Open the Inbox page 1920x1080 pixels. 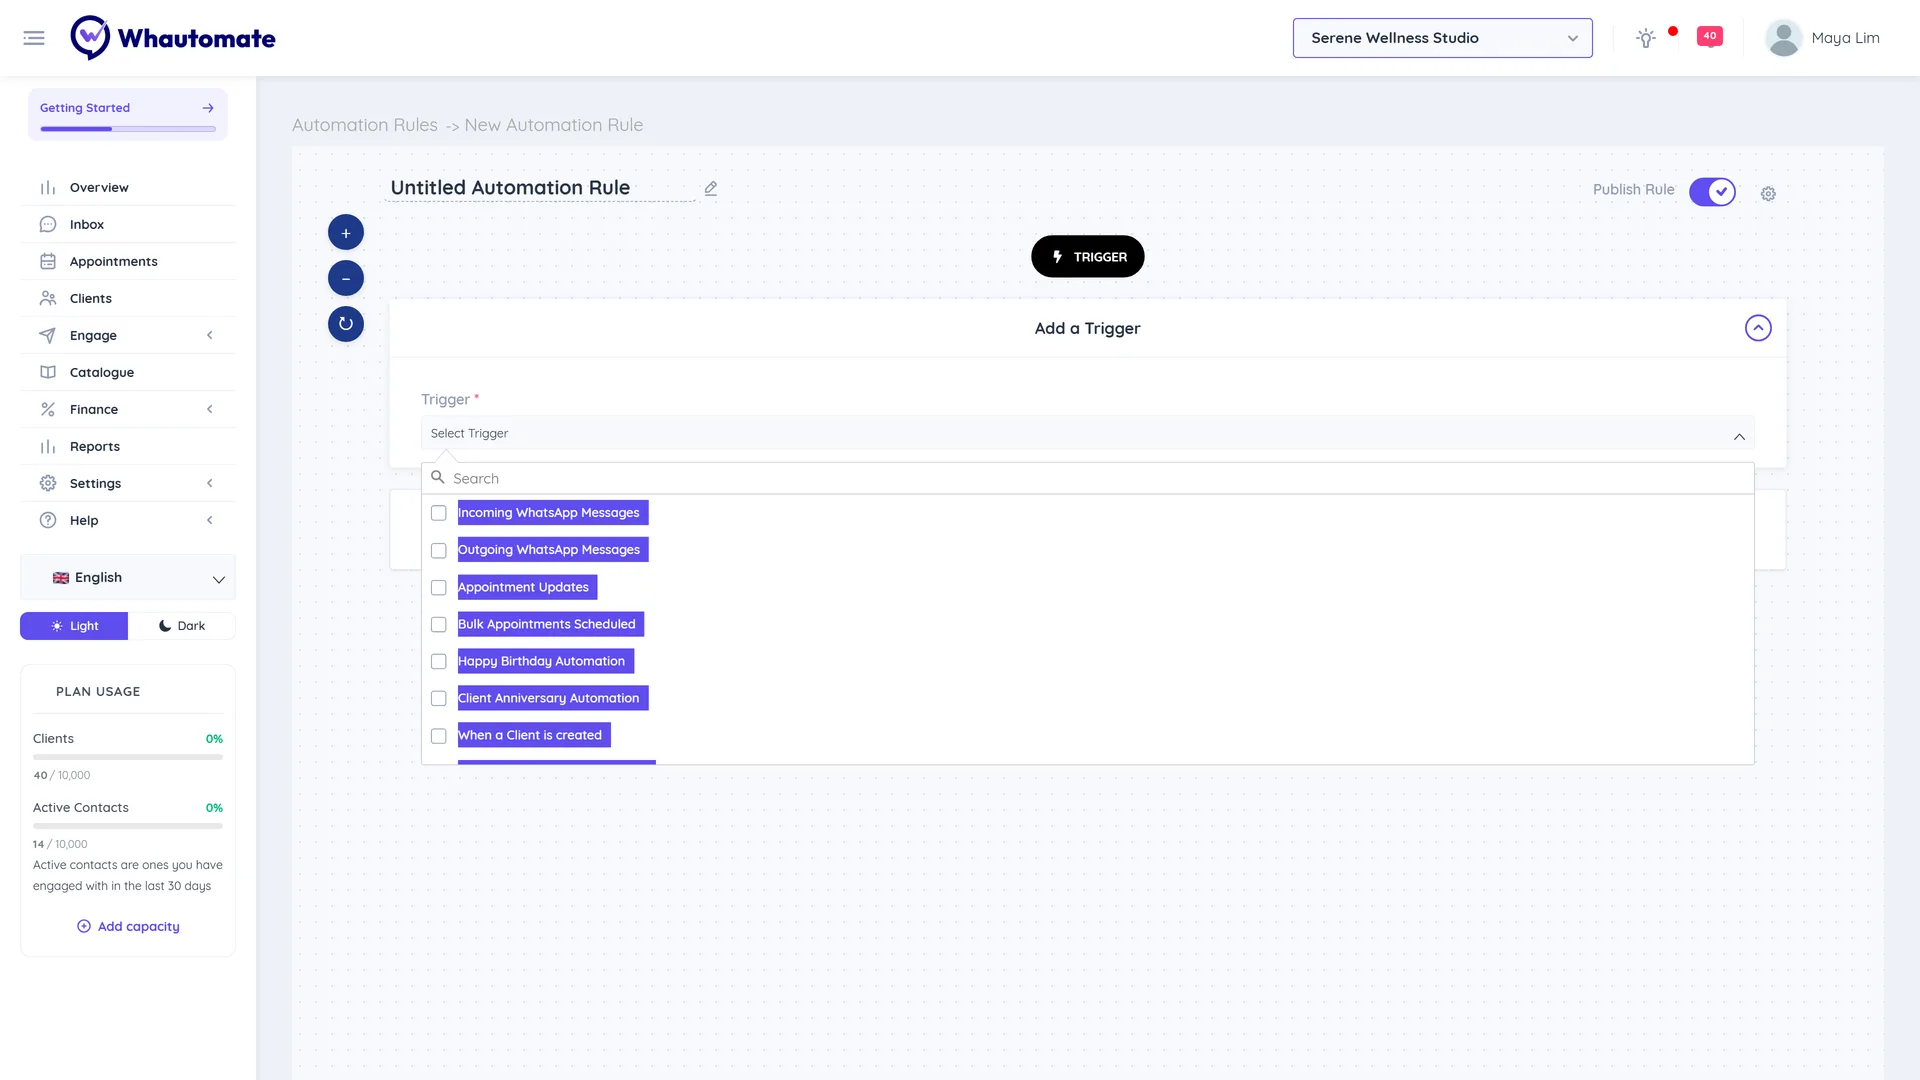point(128,224)
